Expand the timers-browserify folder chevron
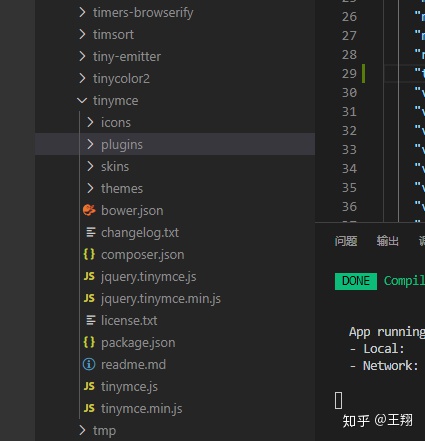 [82, 12]
